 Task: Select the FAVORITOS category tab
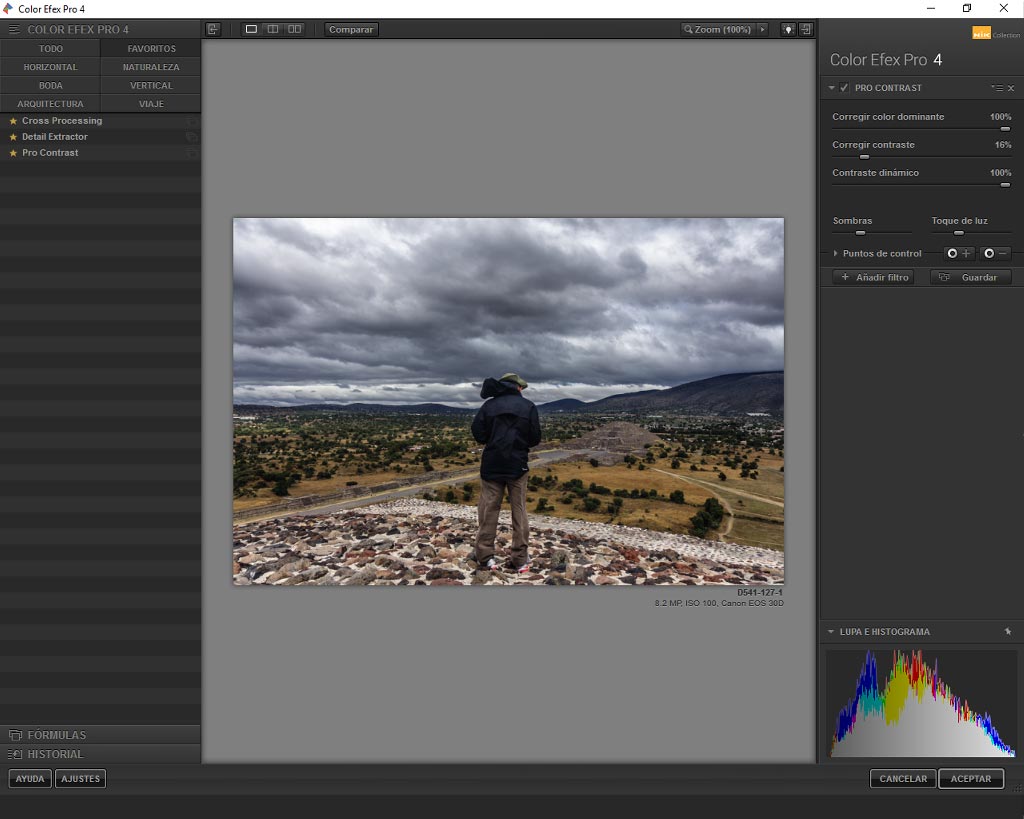pyautogui.click(x=151, y=48)
